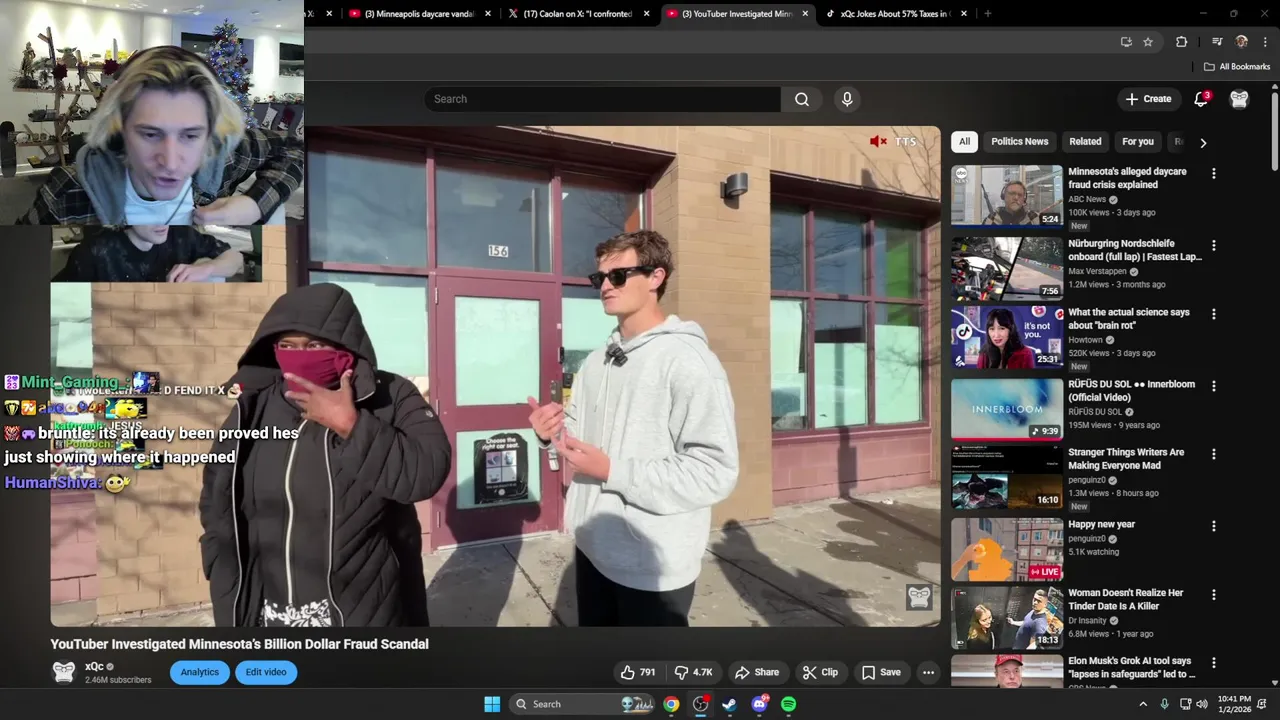
Task: Clip the video
Action: point(820,672)
